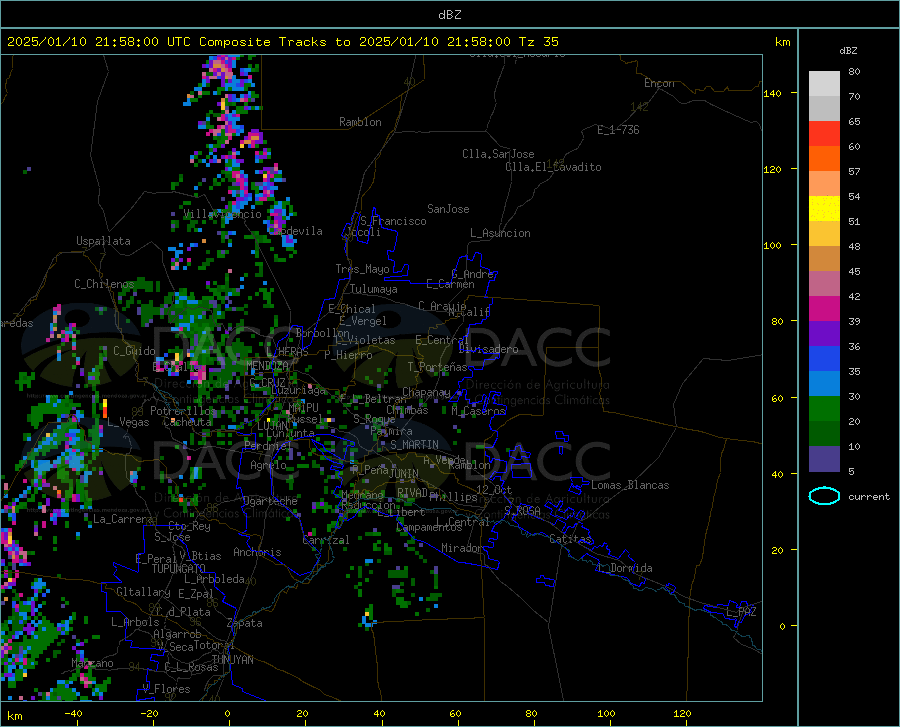Screen dimensions: 900x727
Task: Click the C_Chilenos map label
Action: 104,284
